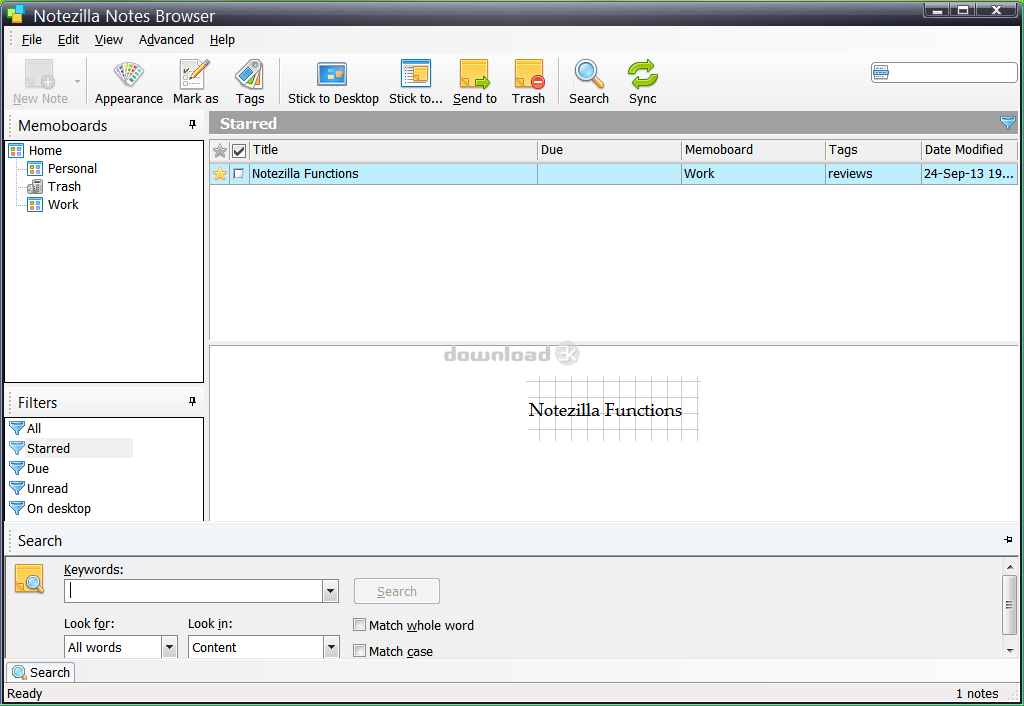
Task: Click the '1 notes' status bar text
Action: pos(977,694)
